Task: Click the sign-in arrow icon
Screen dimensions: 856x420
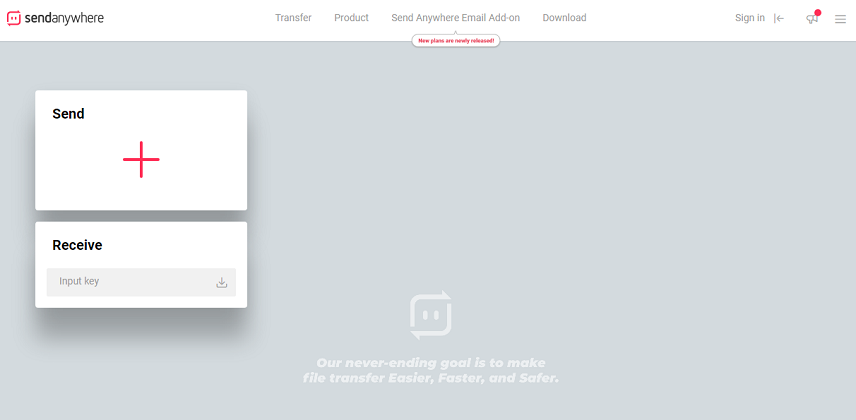Action: [779, 19]
